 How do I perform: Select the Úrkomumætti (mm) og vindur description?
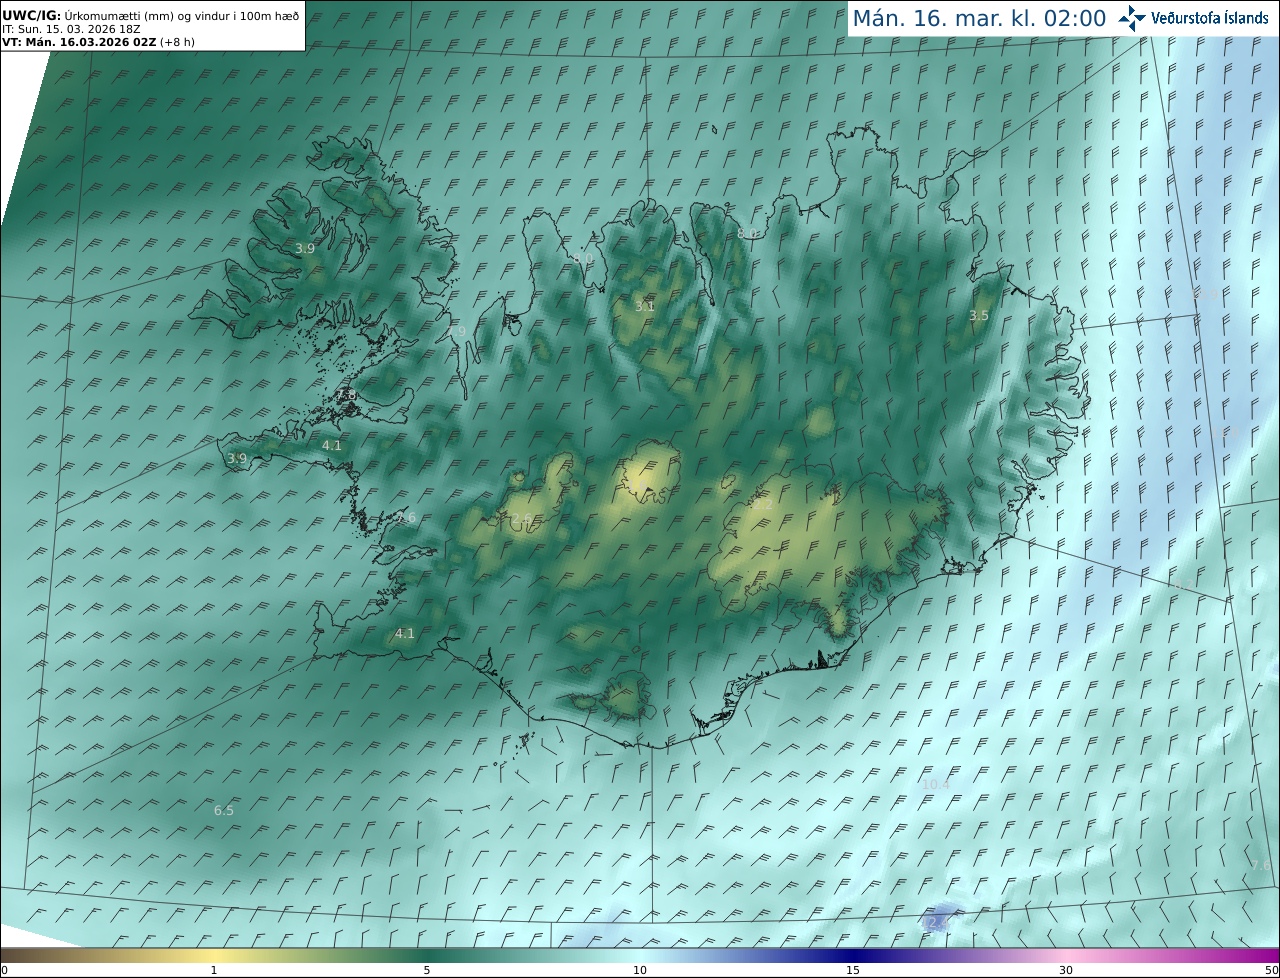pos(182,16)
